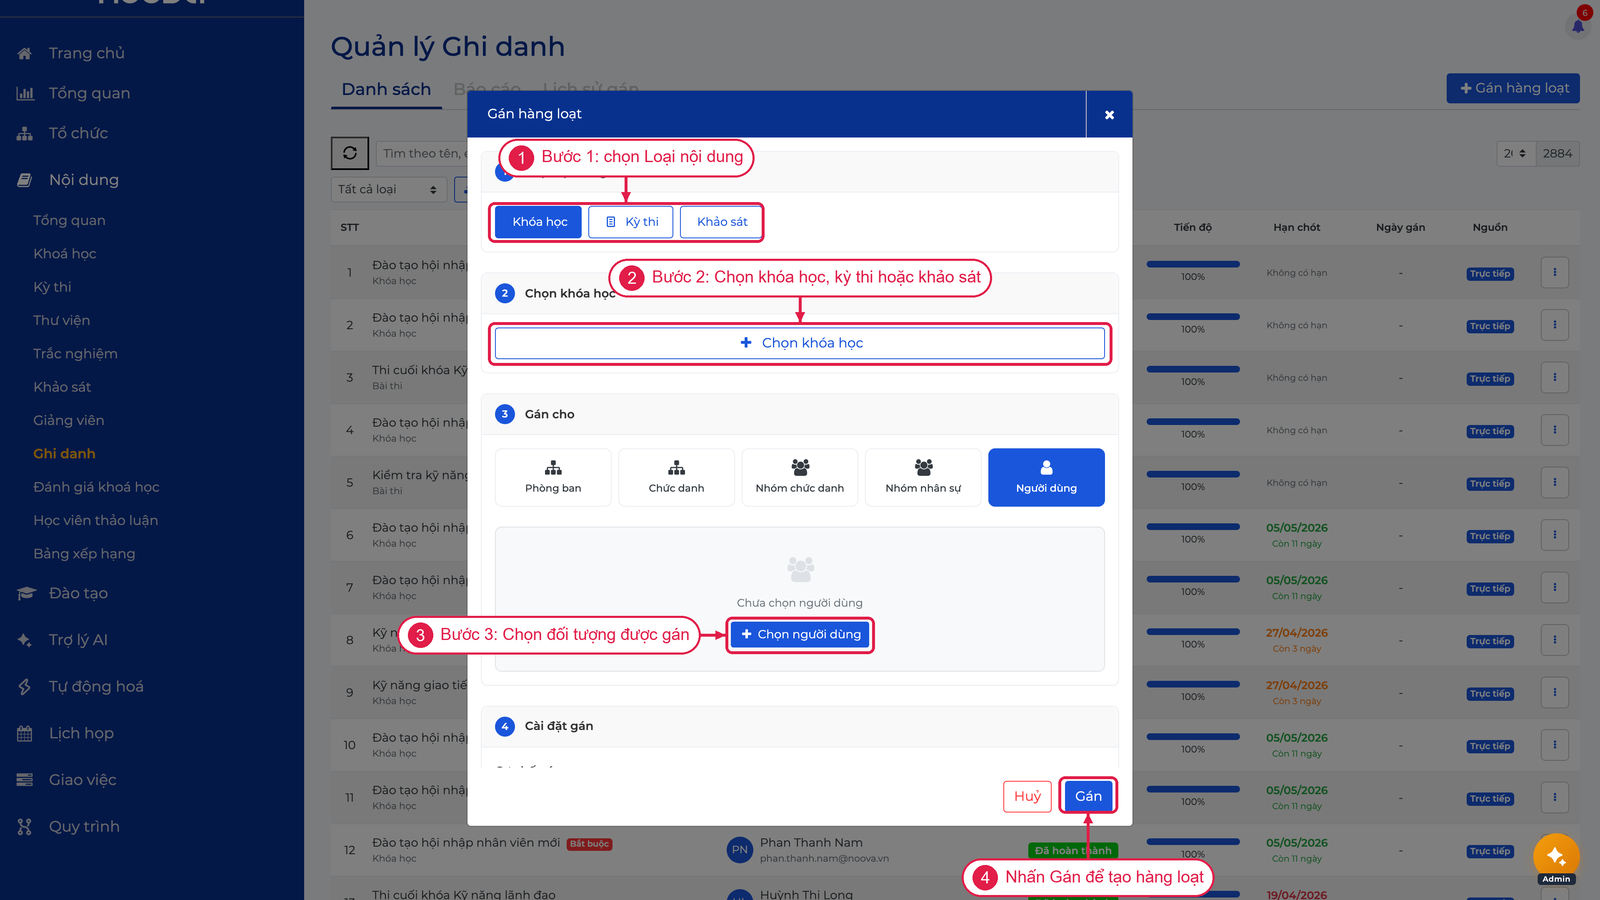This screenshot has width=1600, height=900.
Task: Open the AI assistant sparkle Admin button
Action: click(1556, 856)
